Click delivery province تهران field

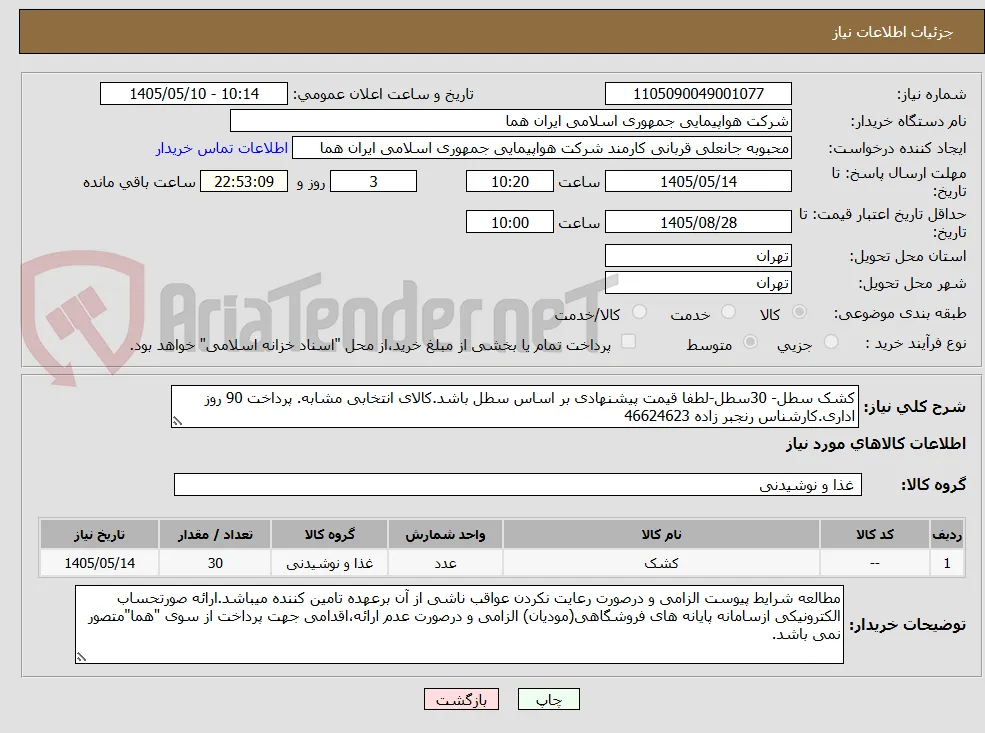coord(698,256)
